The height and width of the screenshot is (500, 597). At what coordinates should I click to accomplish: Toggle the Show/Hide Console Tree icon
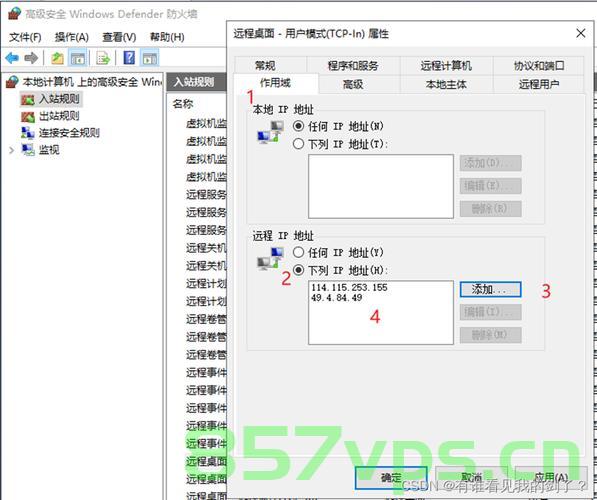78,58
